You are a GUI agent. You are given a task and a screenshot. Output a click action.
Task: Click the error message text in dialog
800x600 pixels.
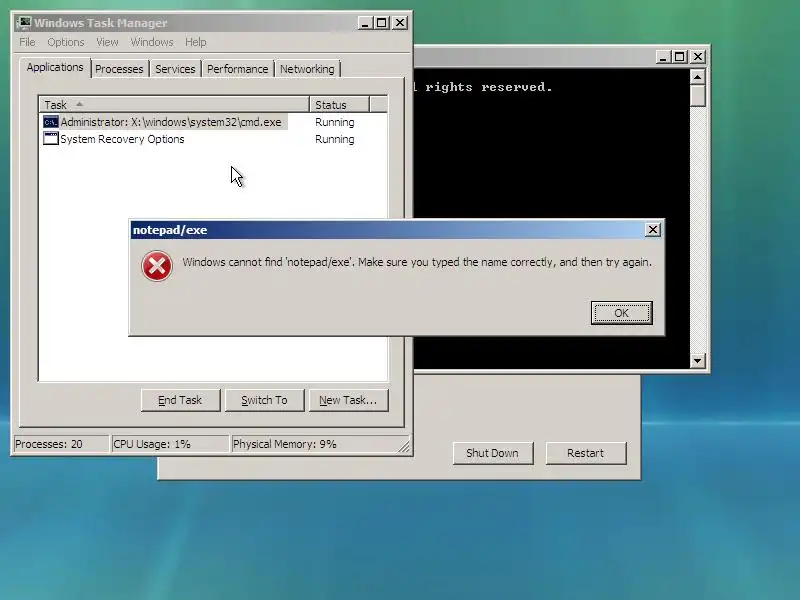pyautogui.click(x=417, y=262)
